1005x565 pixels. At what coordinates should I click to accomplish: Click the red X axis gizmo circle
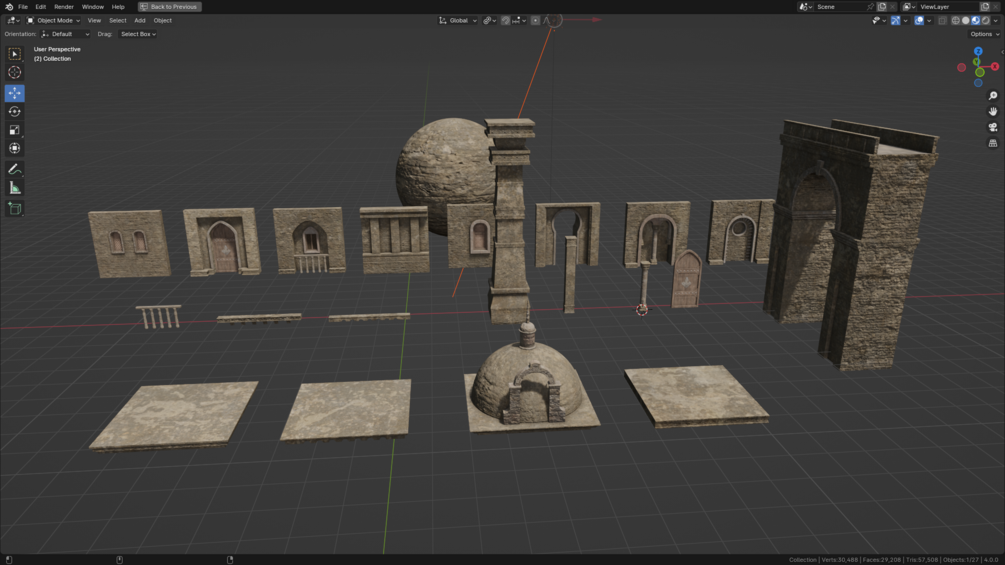[995, 67]
